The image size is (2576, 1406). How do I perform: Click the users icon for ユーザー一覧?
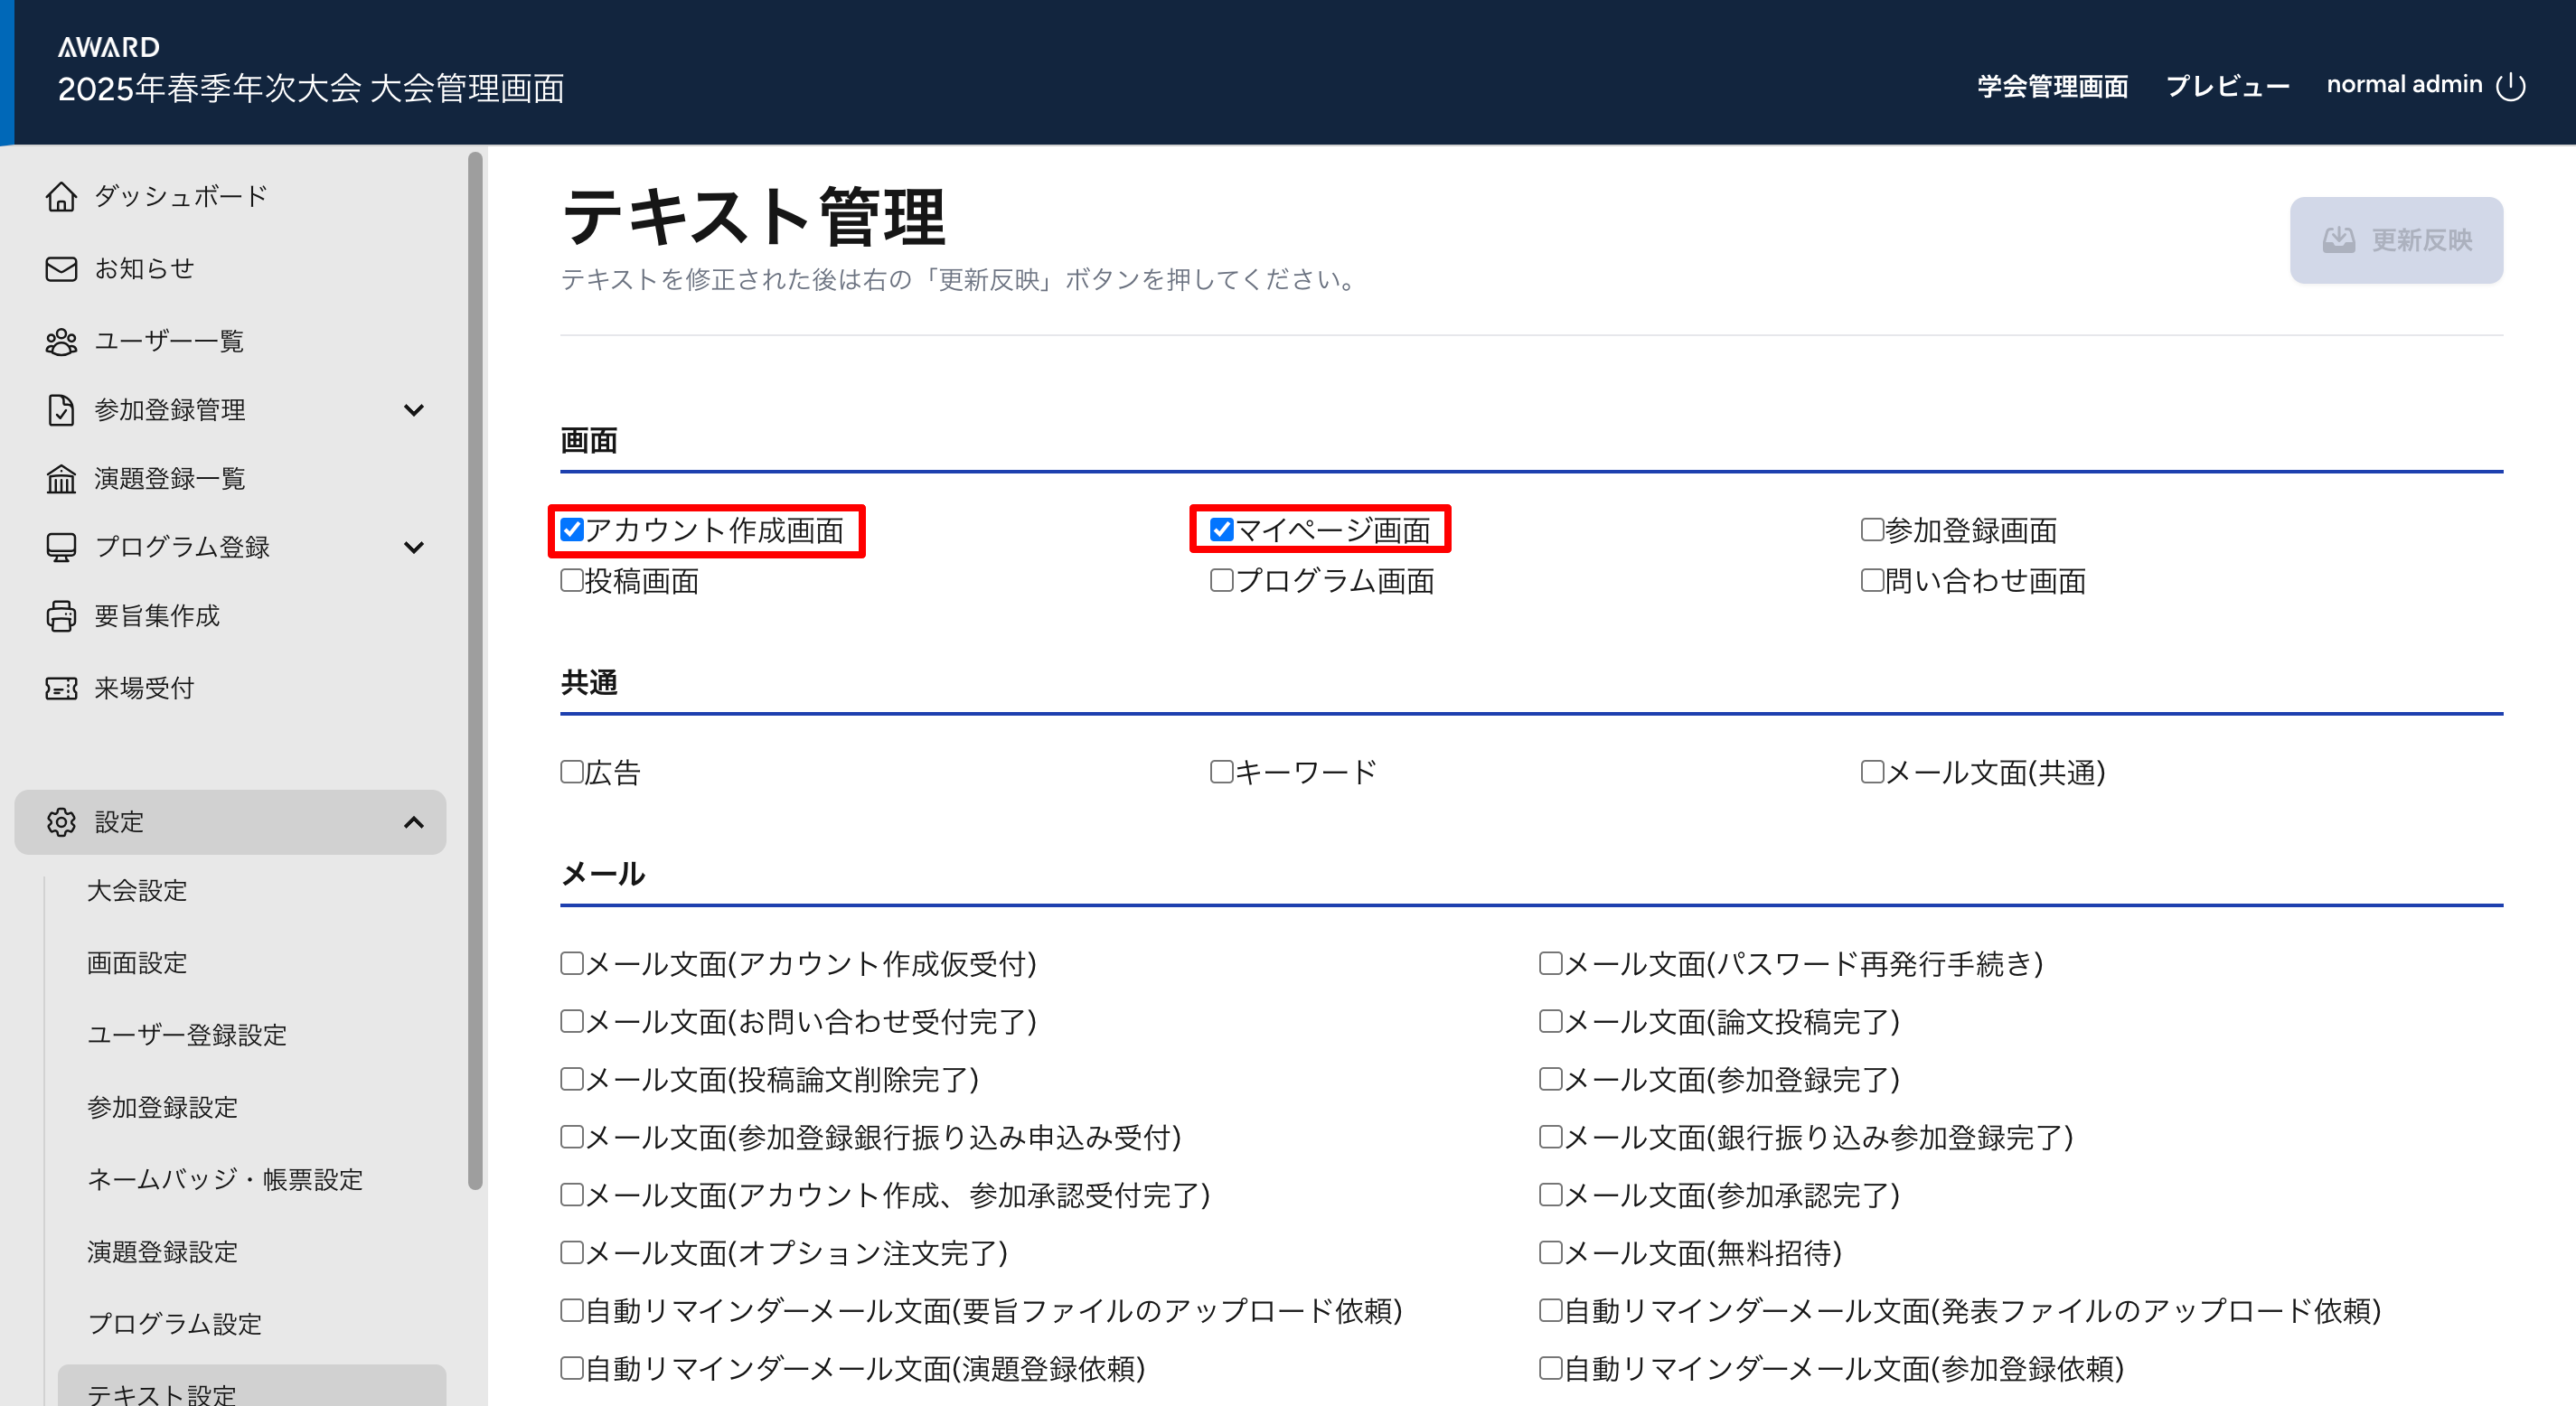(x=61, y=342)
